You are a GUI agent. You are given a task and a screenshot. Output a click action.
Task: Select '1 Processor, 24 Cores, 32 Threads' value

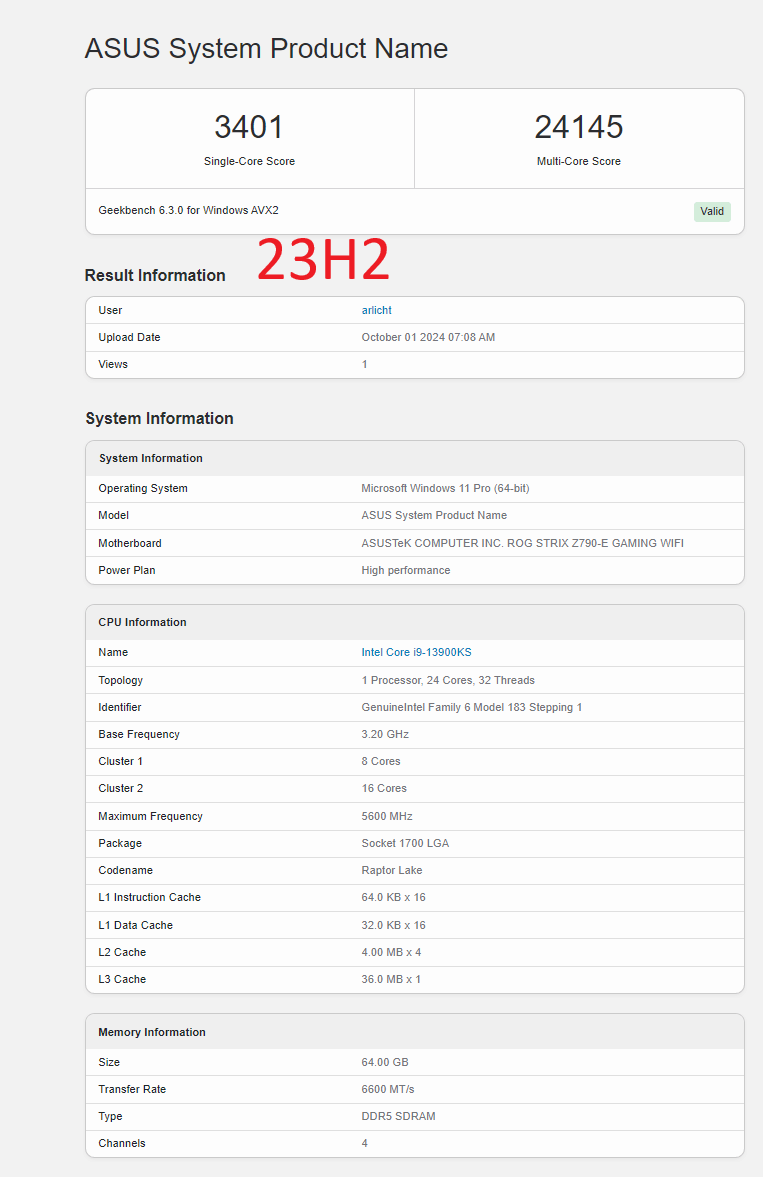point(448,680)
